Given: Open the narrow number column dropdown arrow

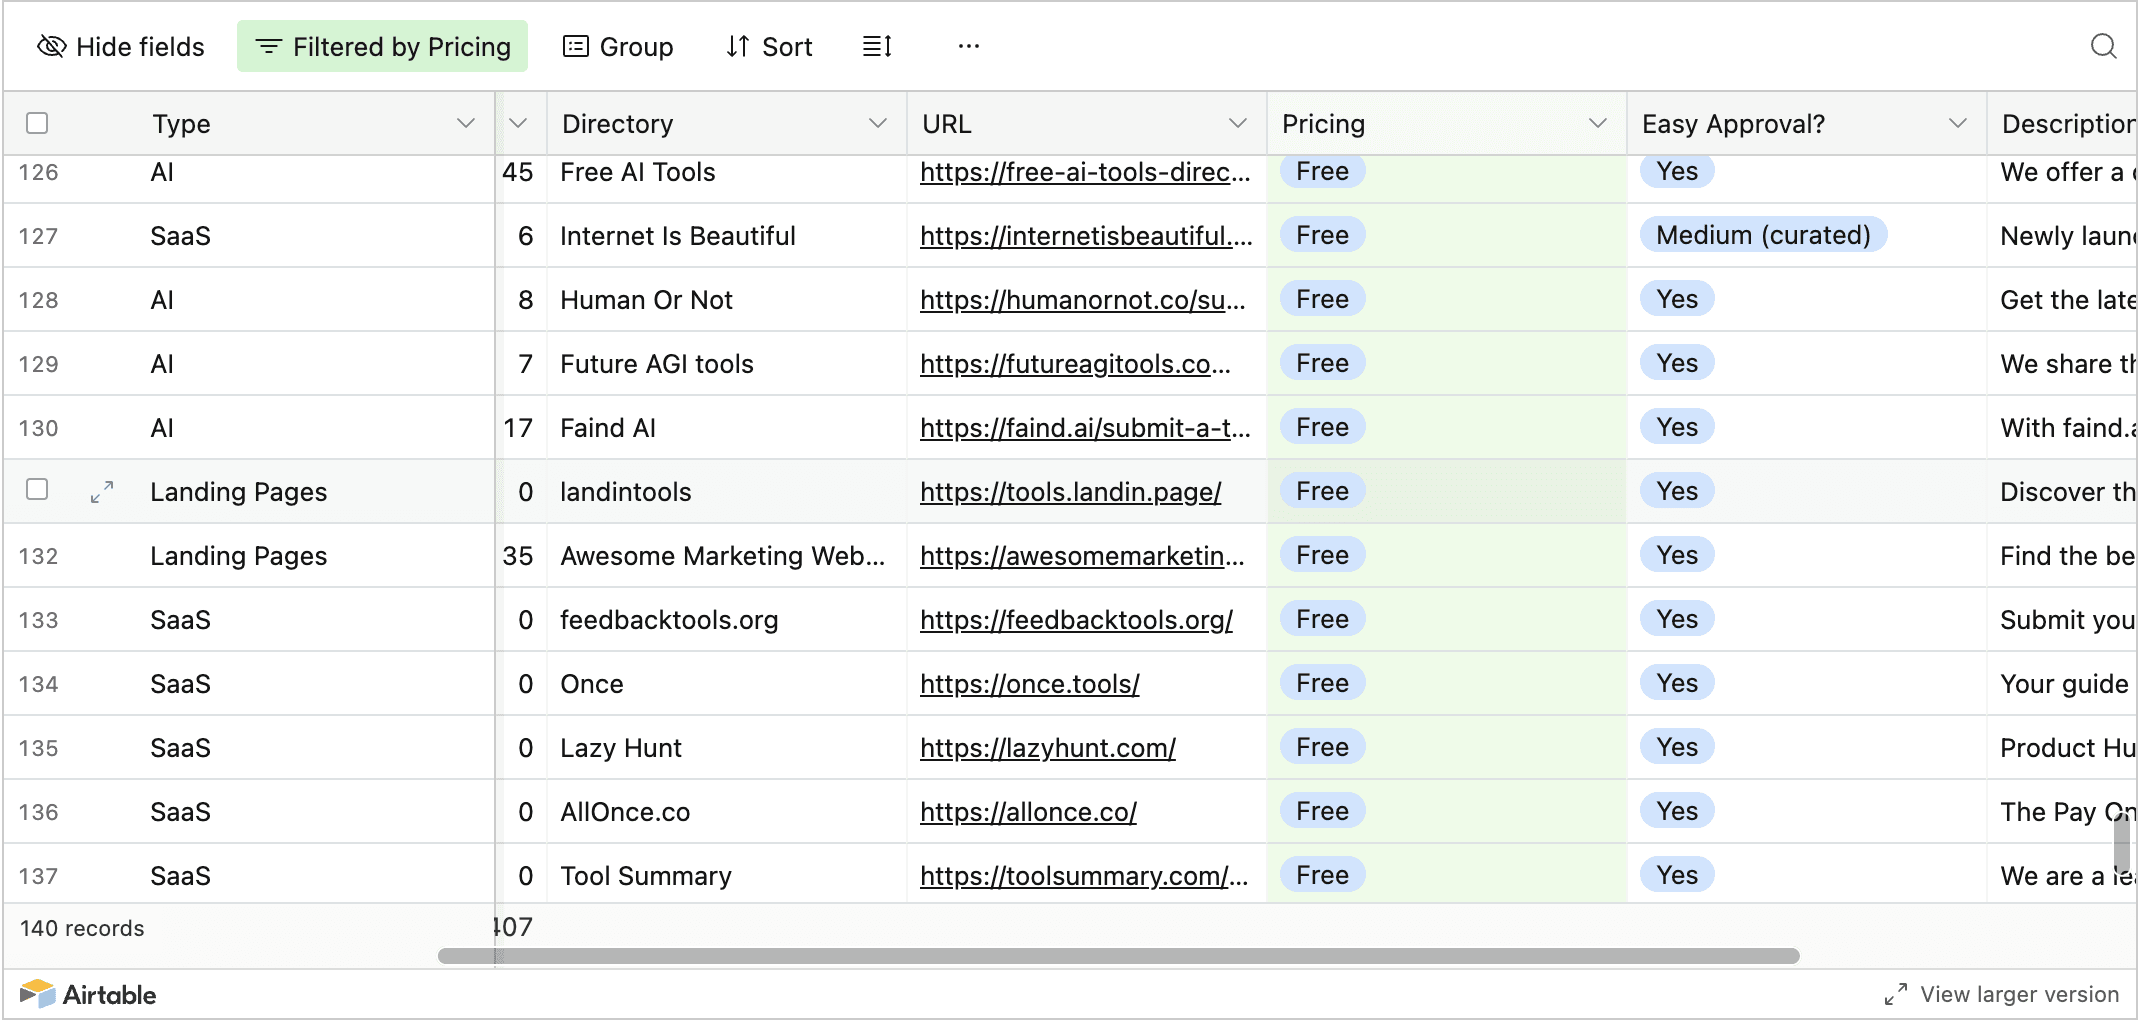Looking at the screenshot, I should point(518,123).
